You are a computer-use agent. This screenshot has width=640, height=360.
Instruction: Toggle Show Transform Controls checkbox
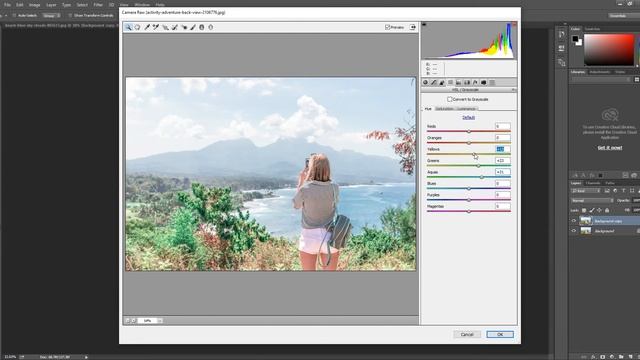tap(70, 16)
